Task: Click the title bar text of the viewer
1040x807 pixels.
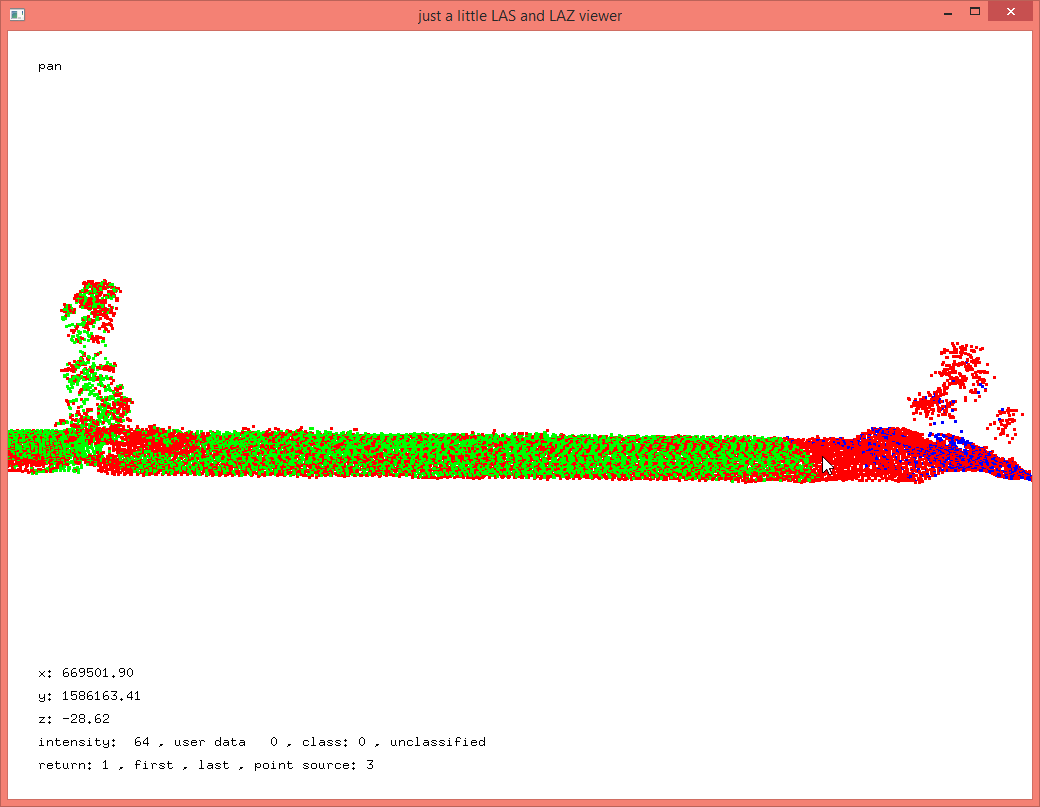Action: tap(520, 16)
